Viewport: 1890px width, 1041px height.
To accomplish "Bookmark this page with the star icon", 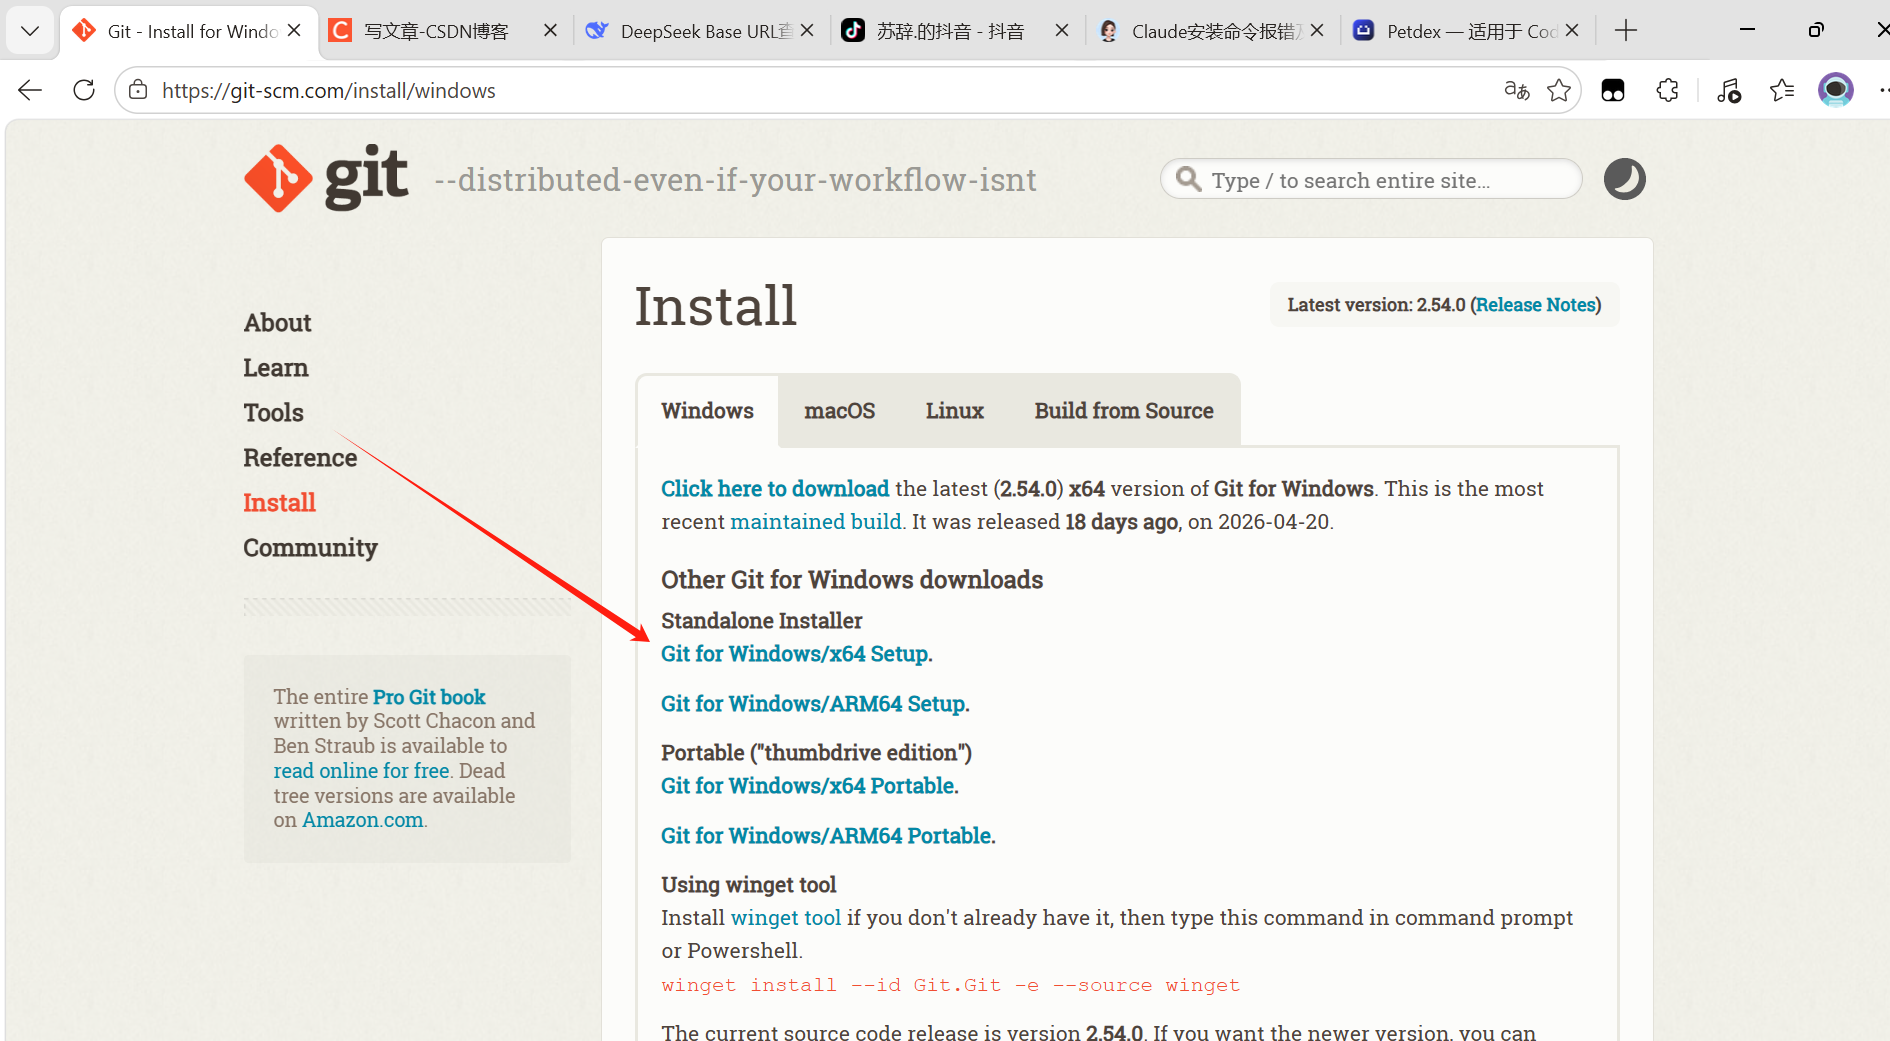I will pyautogui.click(x=1559, y=90).
